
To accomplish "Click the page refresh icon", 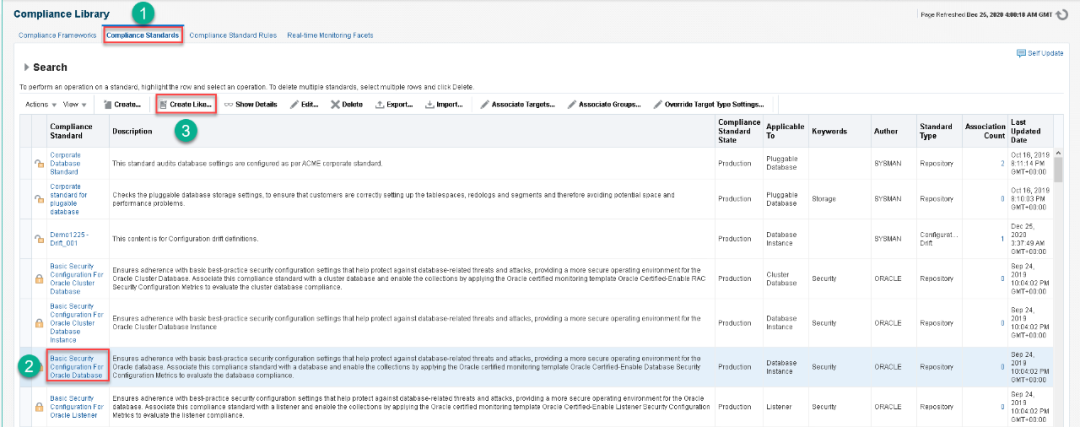I will [x=1063, y=14].
